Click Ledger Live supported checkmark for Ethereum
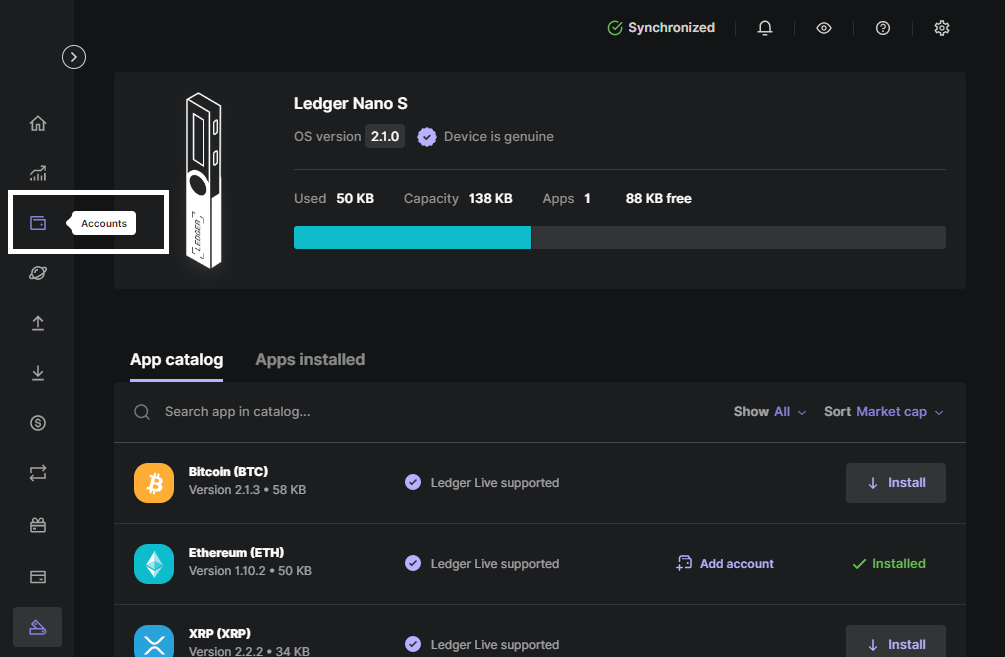1005x657 pixels. [413, 563]
